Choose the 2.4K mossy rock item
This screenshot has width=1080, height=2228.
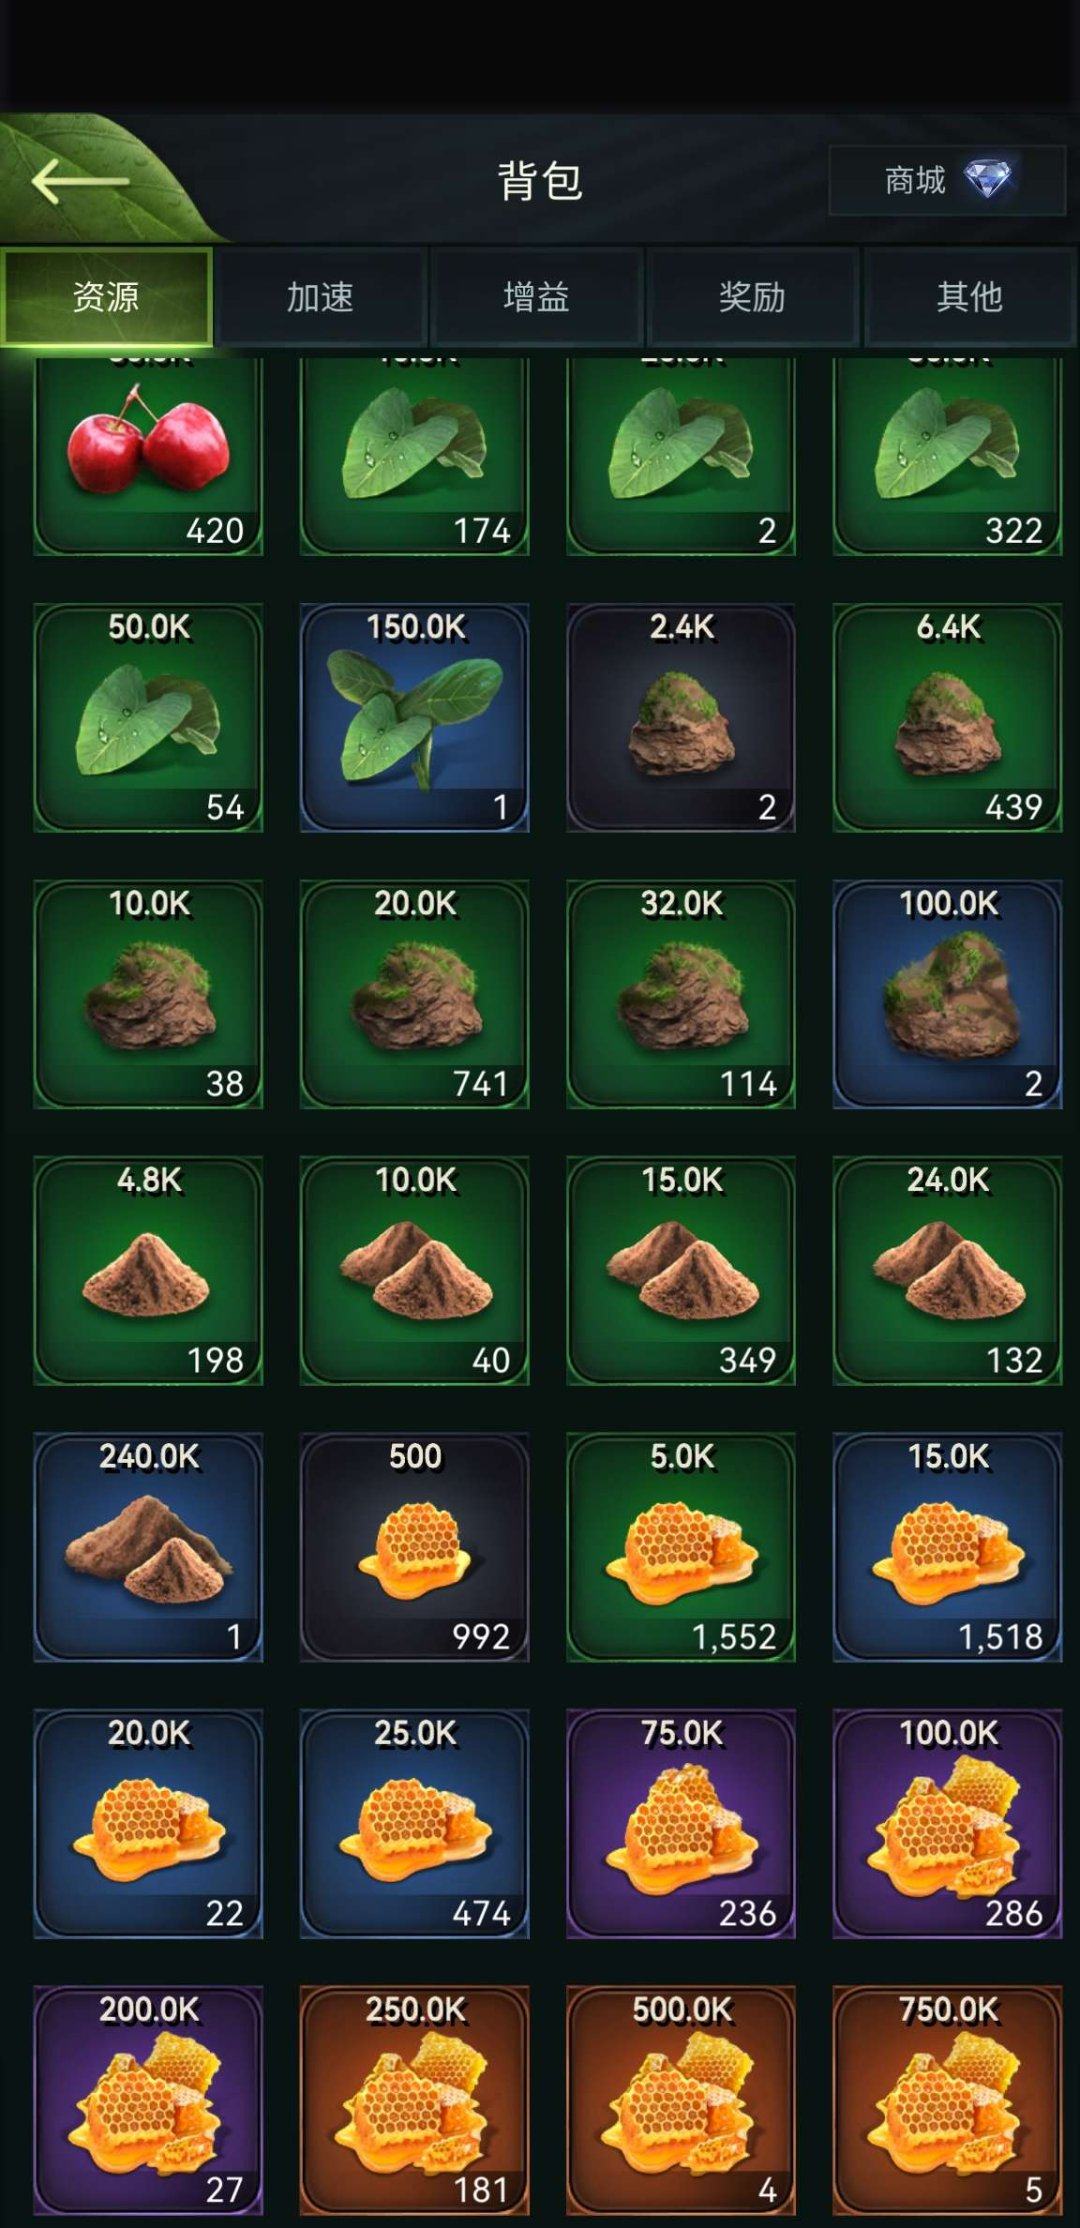(x=681, y=717)
